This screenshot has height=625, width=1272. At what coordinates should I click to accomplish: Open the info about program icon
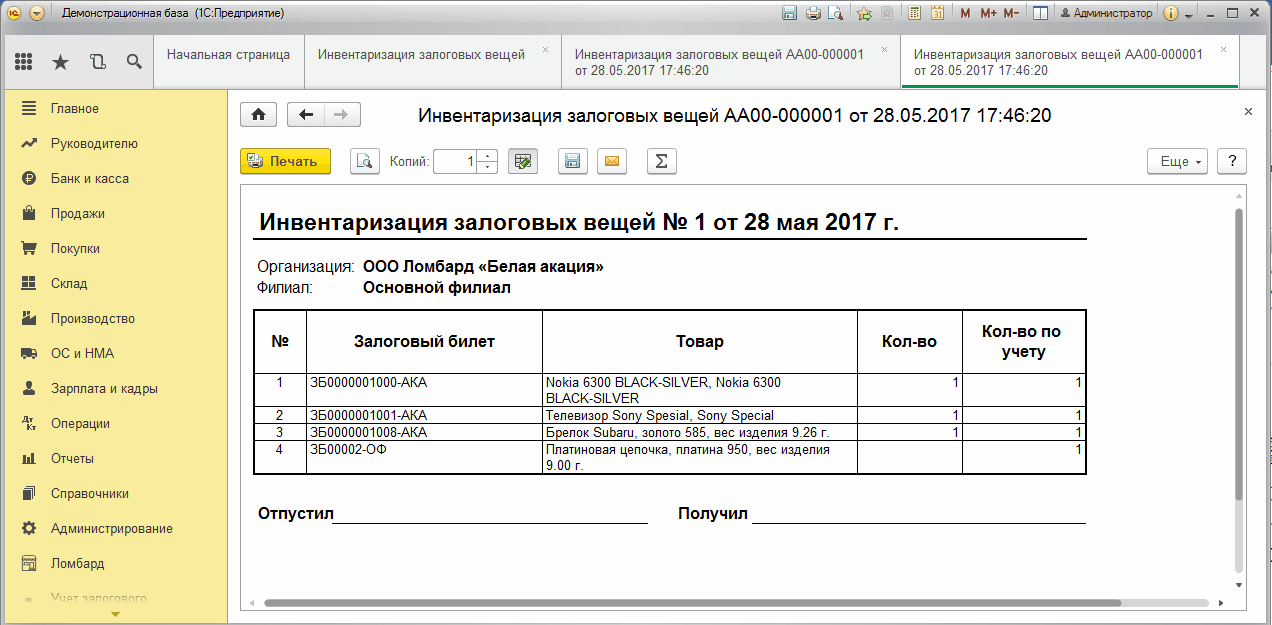(x=1172, y=14)
